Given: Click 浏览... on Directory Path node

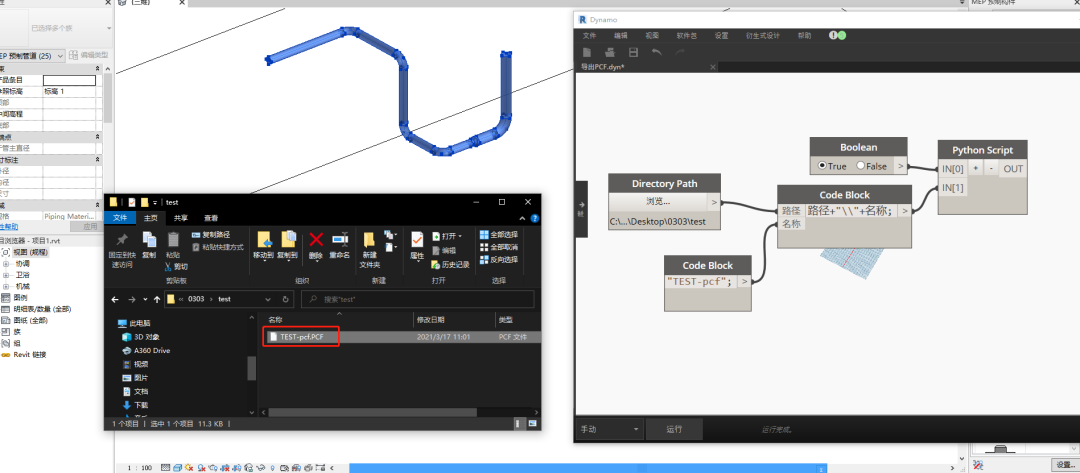Looking at the screenshot, I should coord(658,202).
